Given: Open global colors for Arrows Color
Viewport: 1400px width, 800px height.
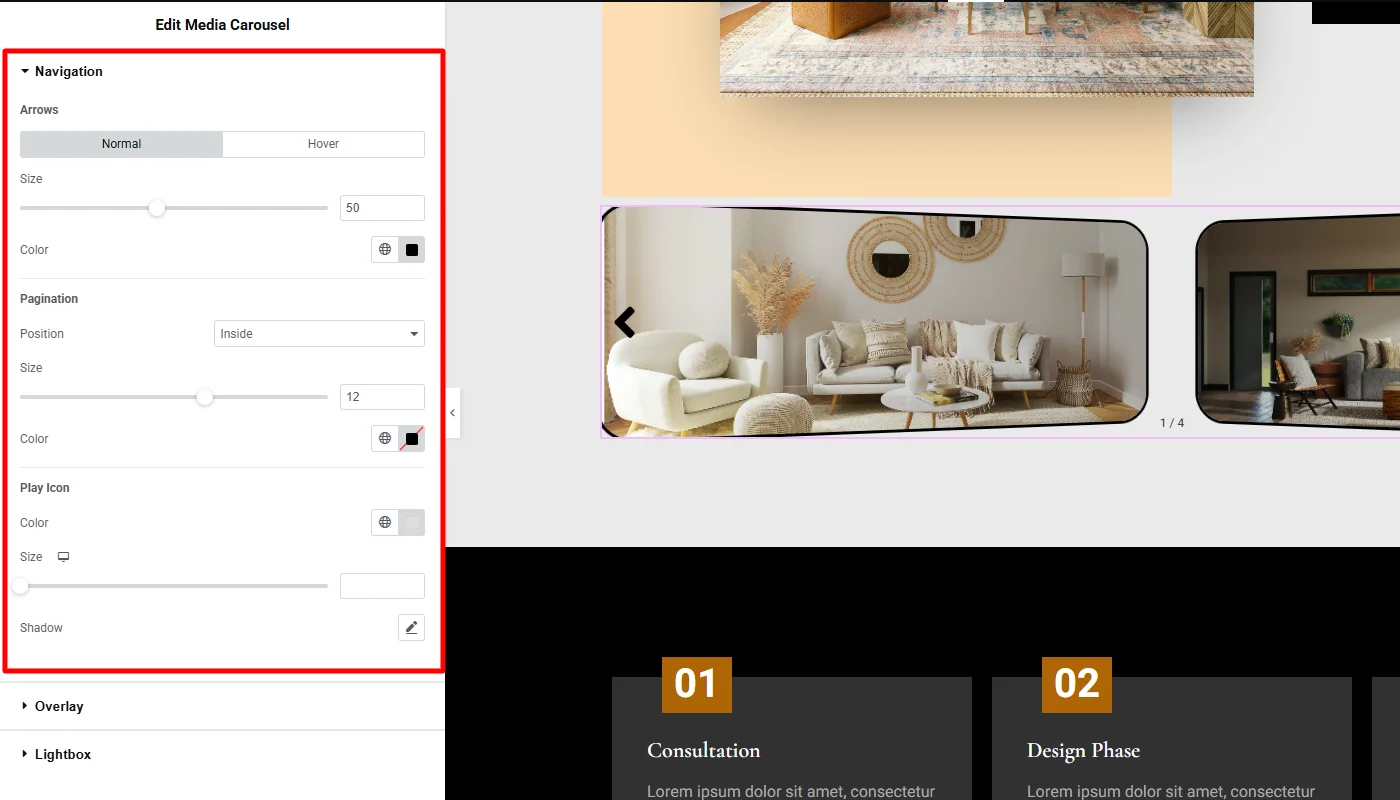Looking at the screenshot, I should click(385, 250).
